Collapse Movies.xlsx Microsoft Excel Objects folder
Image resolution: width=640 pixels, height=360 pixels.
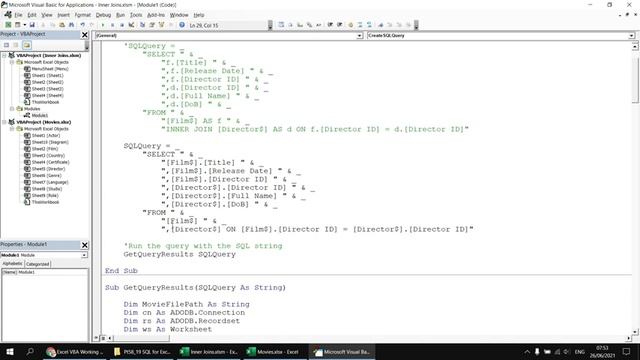(x=12, y=129)
